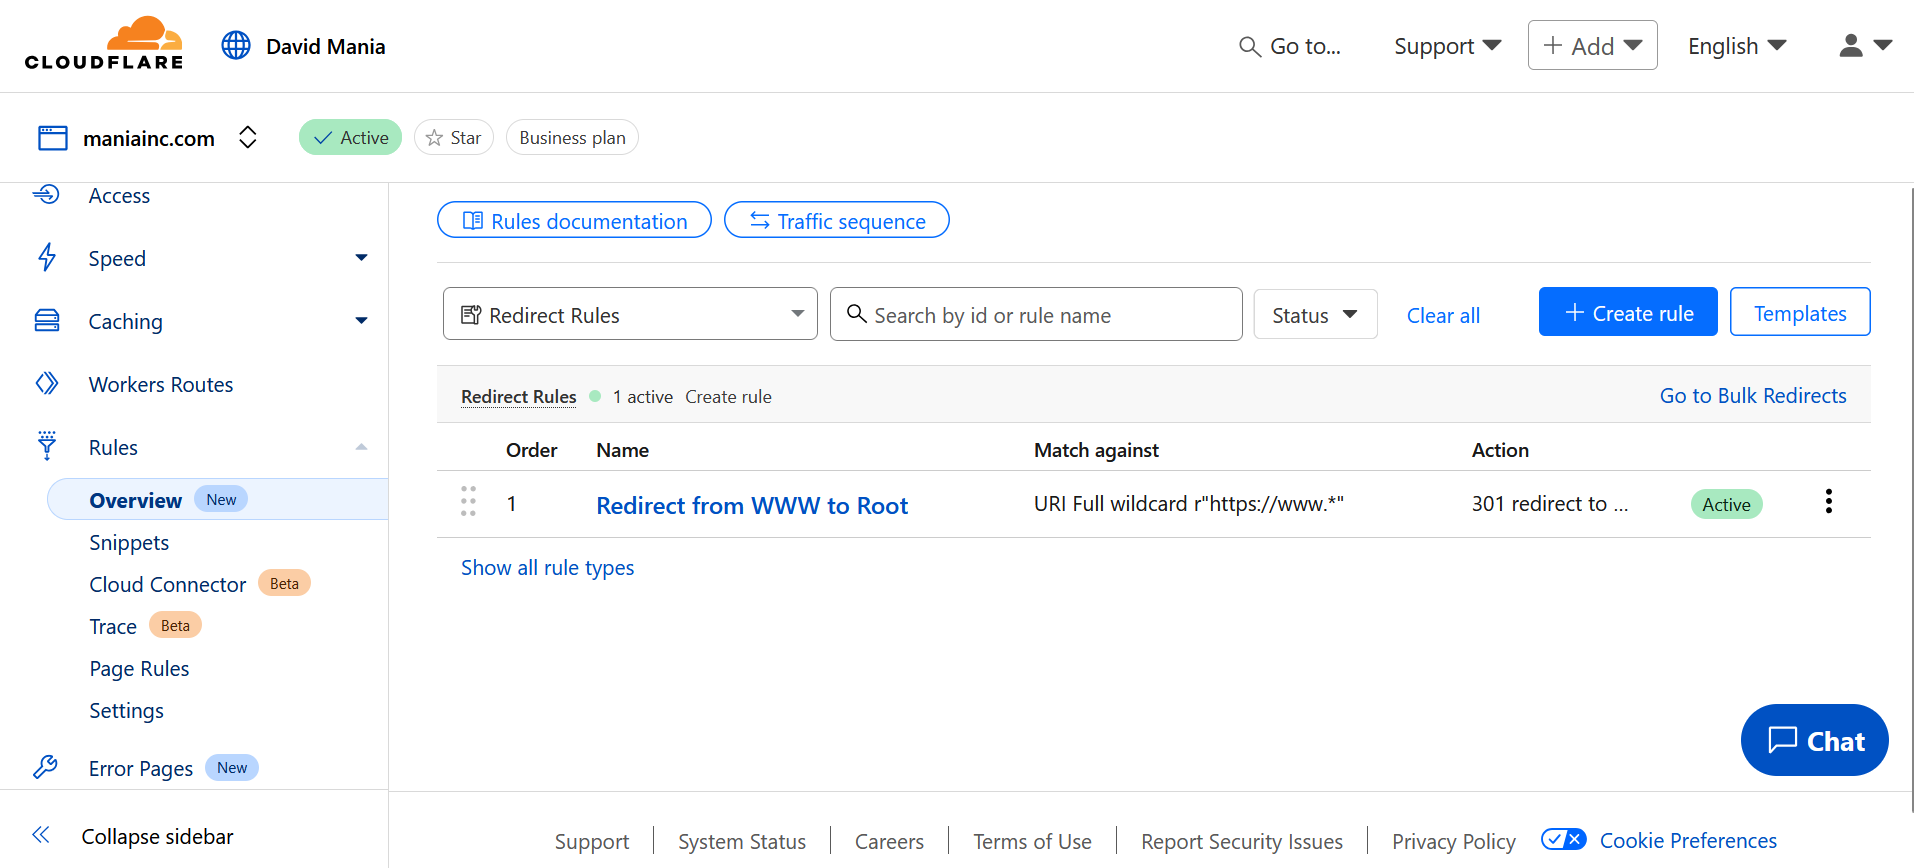Open the user profile menu
The image size is (1914, 868).
[1865, 45]
